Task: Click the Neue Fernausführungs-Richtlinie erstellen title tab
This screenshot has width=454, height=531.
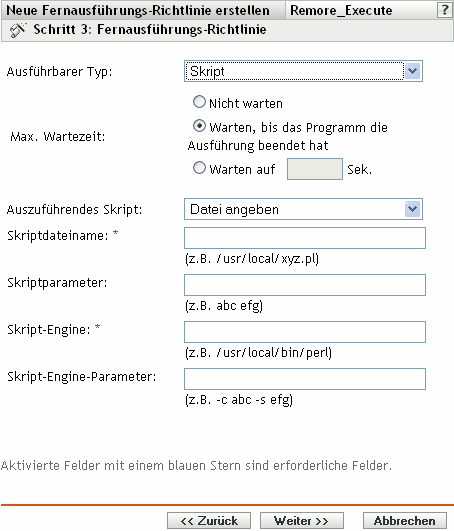Action: [x=138, y=10]
